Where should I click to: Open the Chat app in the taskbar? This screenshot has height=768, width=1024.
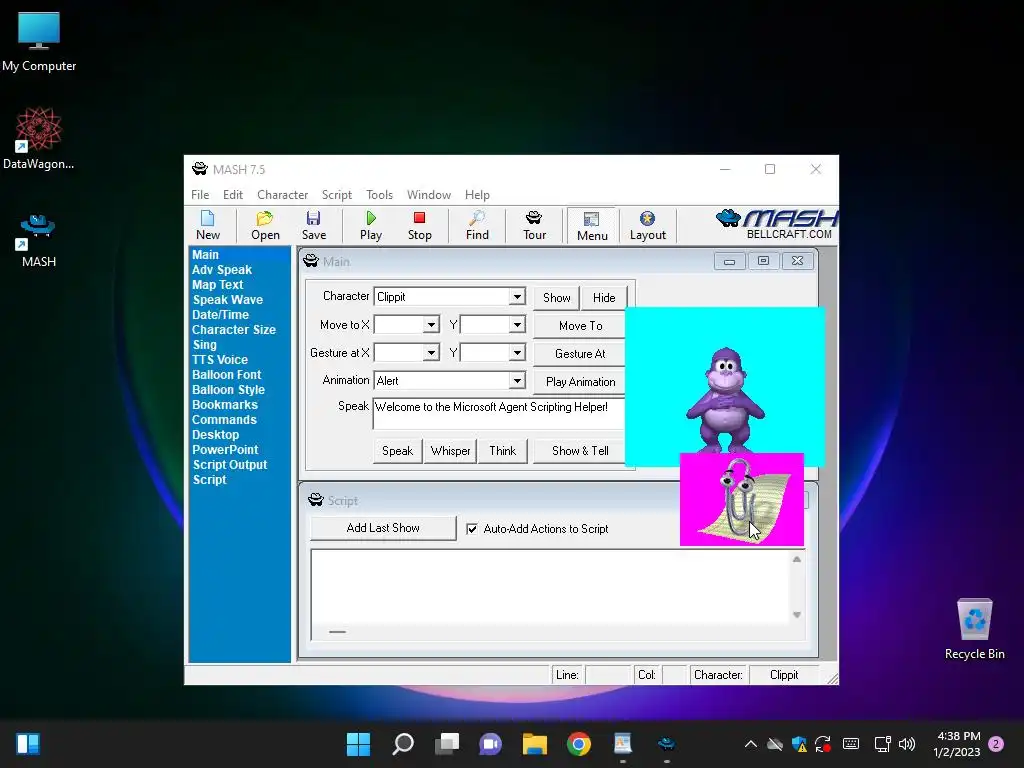[x=490, y=744]
